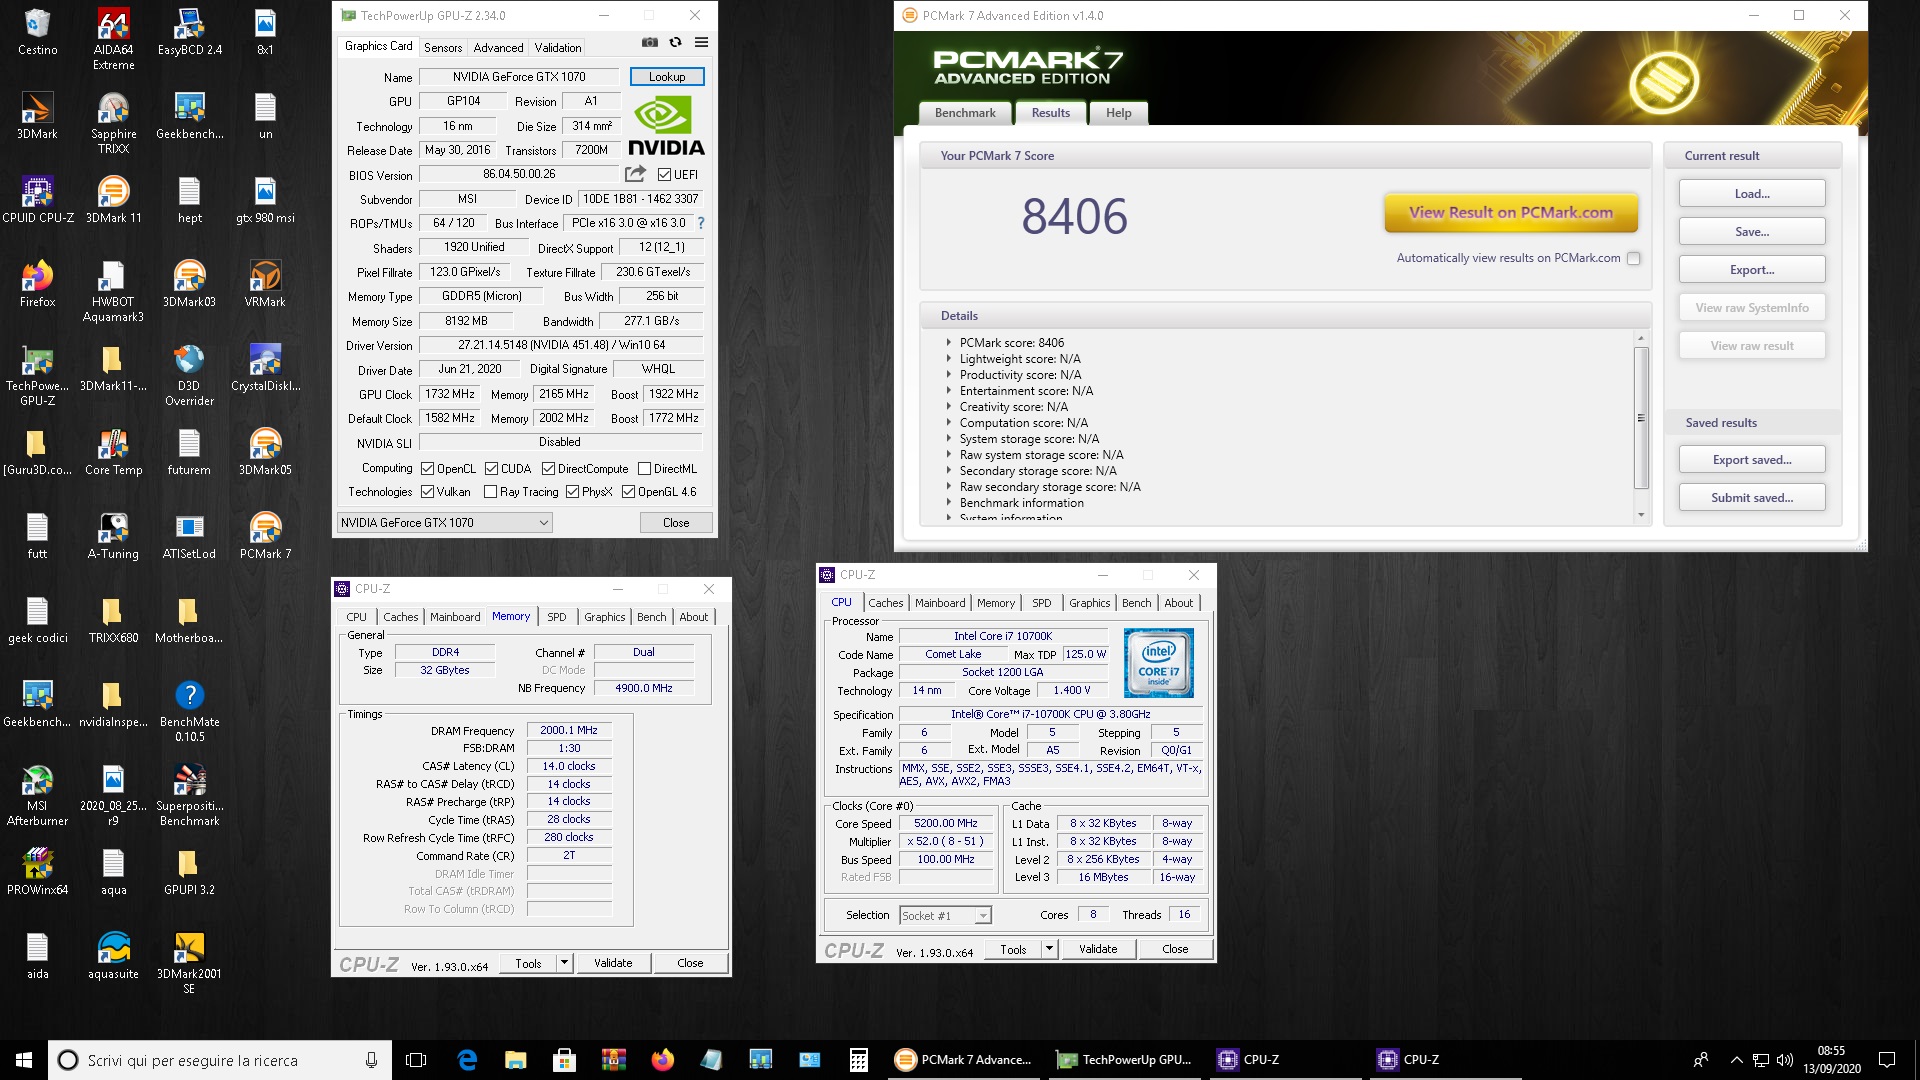Expand the PCMark score: 8406 detail
This screenshot has width=1920, height=1080.
pyautogui.click(x=948, y=342)
